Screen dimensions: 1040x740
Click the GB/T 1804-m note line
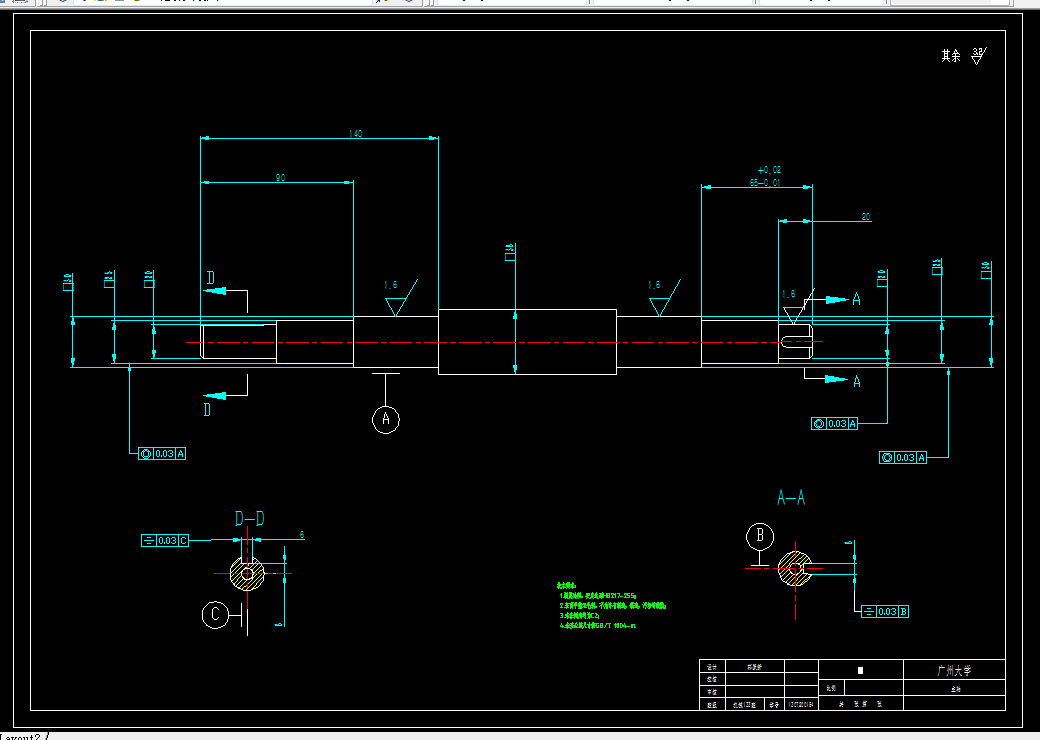(x=598, y=625)
